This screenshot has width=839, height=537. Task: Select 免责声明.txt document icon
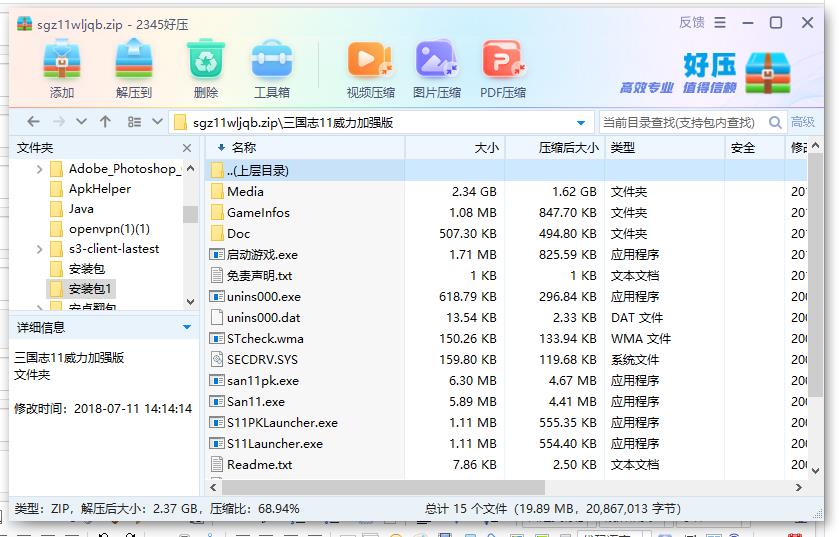click(x=217, y=275)
